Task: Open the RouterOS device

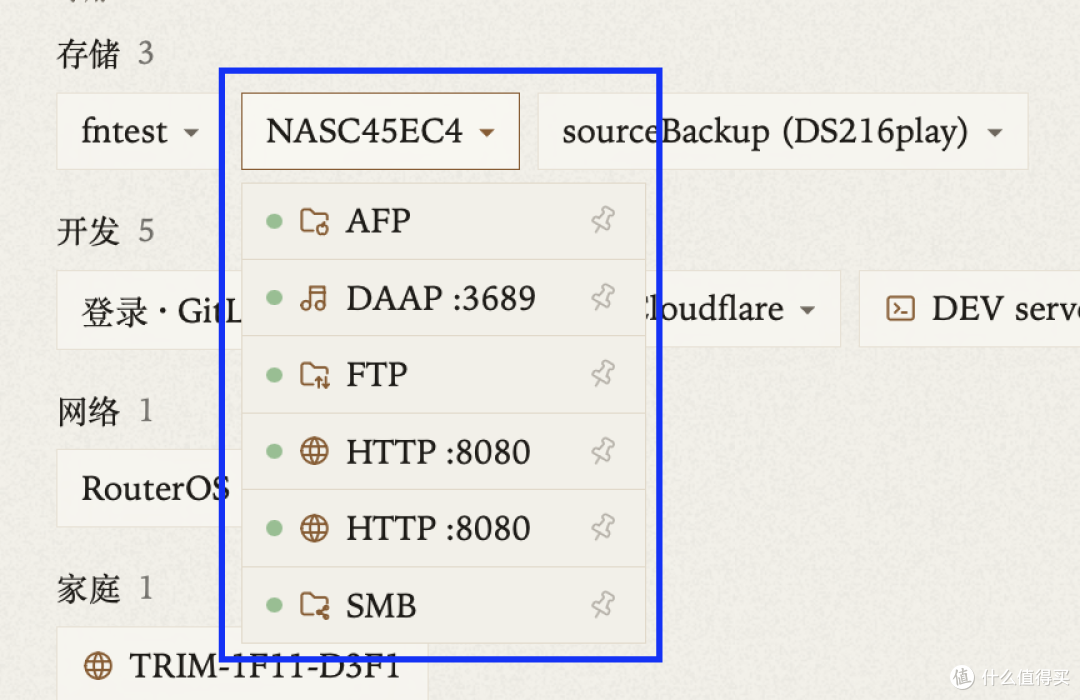Action: (149, 488)
